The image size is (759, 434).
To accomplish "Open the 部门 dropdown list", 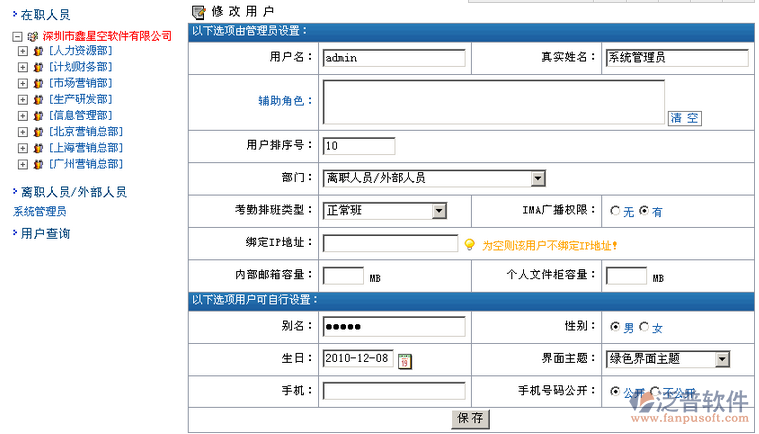I will point(537,179).
